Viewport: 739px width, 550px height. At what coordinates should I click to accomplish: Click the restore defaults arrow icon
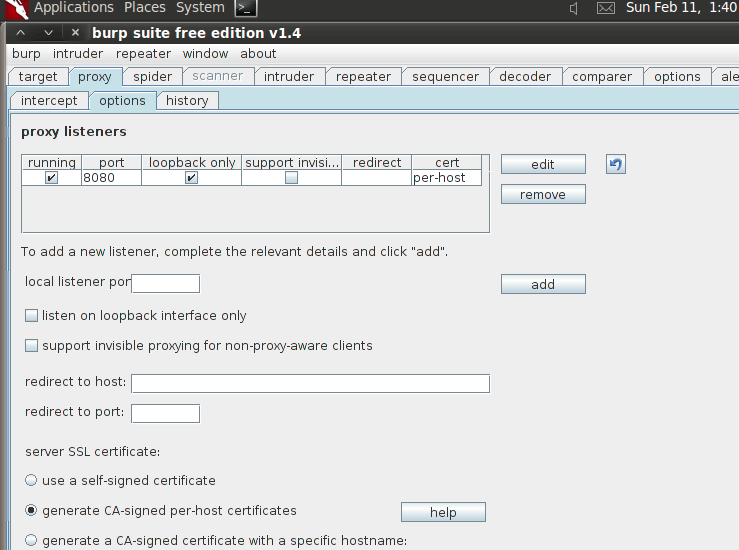pos(616,164)
